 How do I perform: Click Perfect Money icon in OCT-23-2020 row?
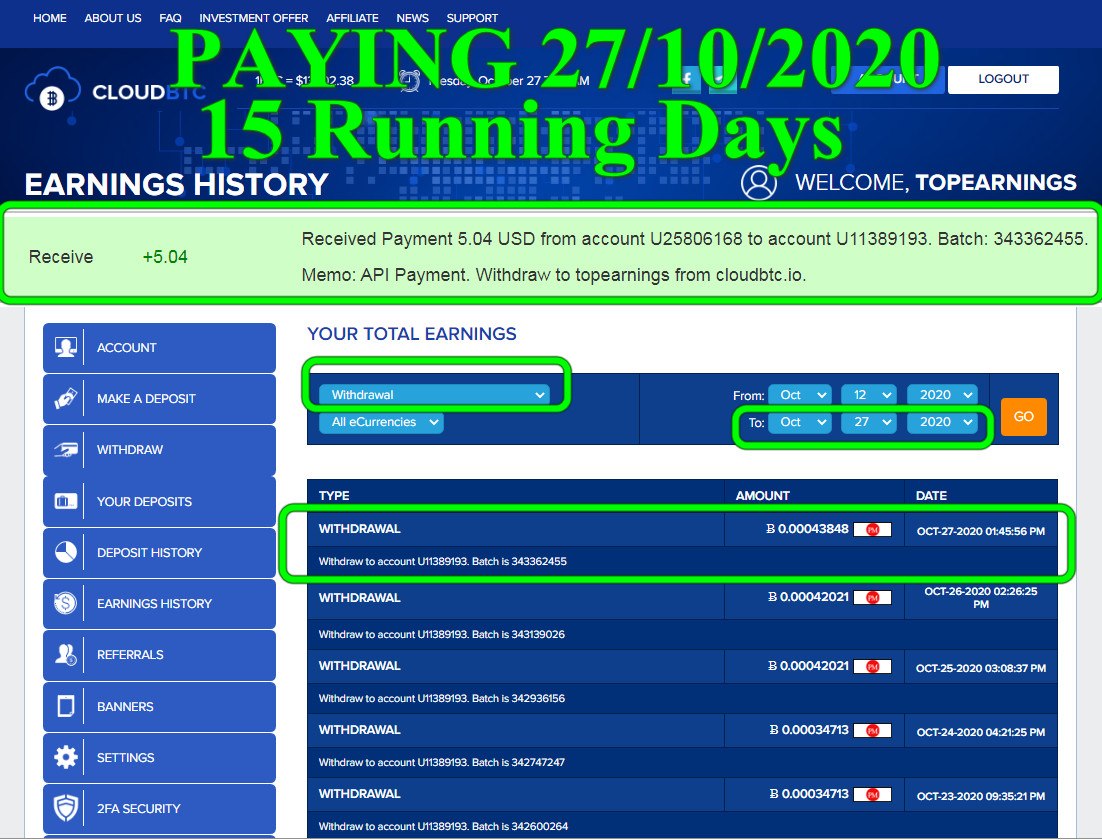pos(872,794)
